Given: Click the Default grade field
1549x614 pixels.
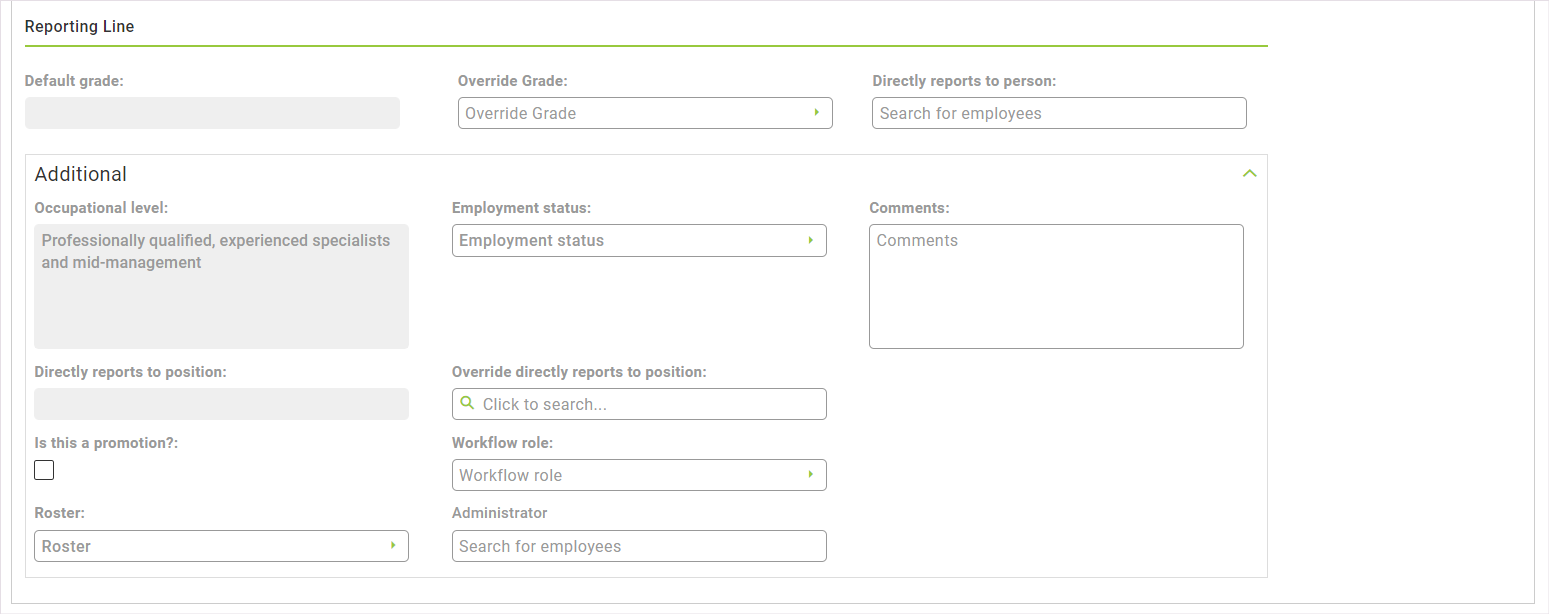Looking at the screenshot, I should (212, 113).
